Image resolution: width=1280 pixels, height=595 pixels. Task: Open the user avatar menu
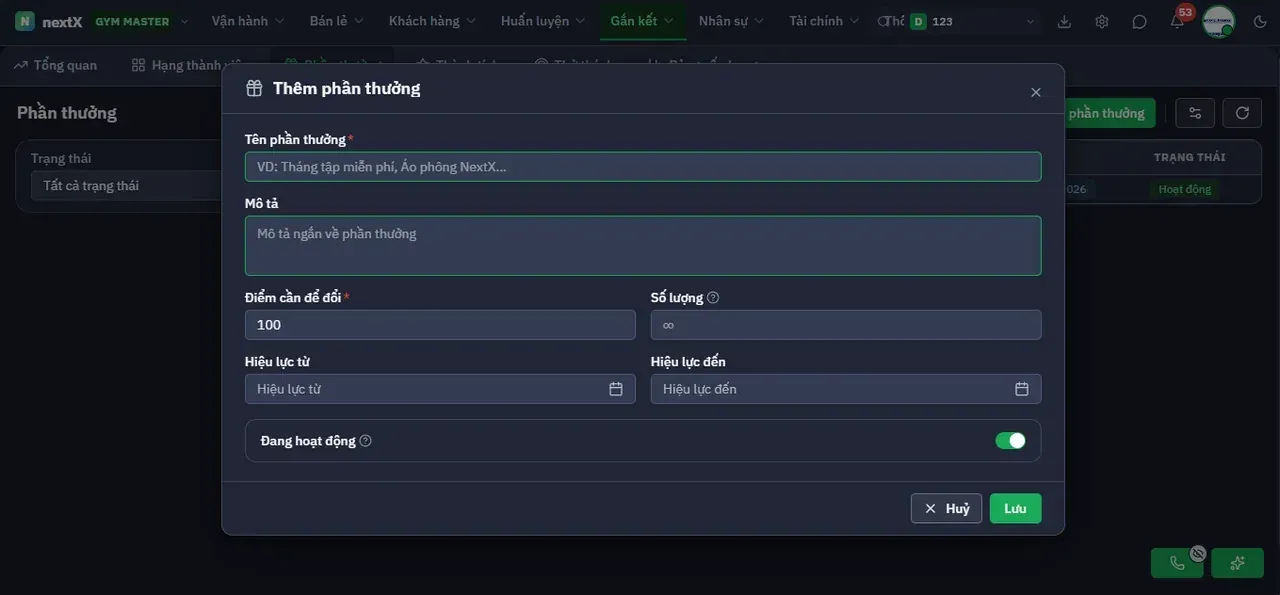click(x=1218, y=21)
